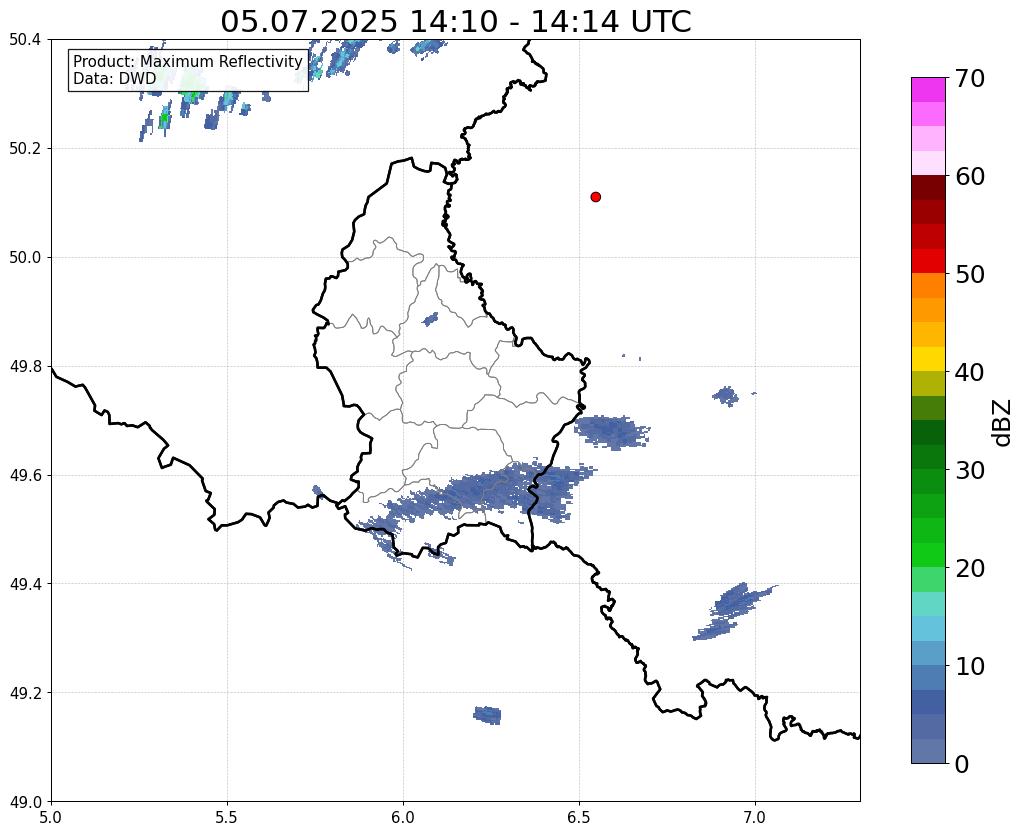The image size is (1023, 834).
Task: Click the yellow colorbar segment near 40
Action: [928, 359]
